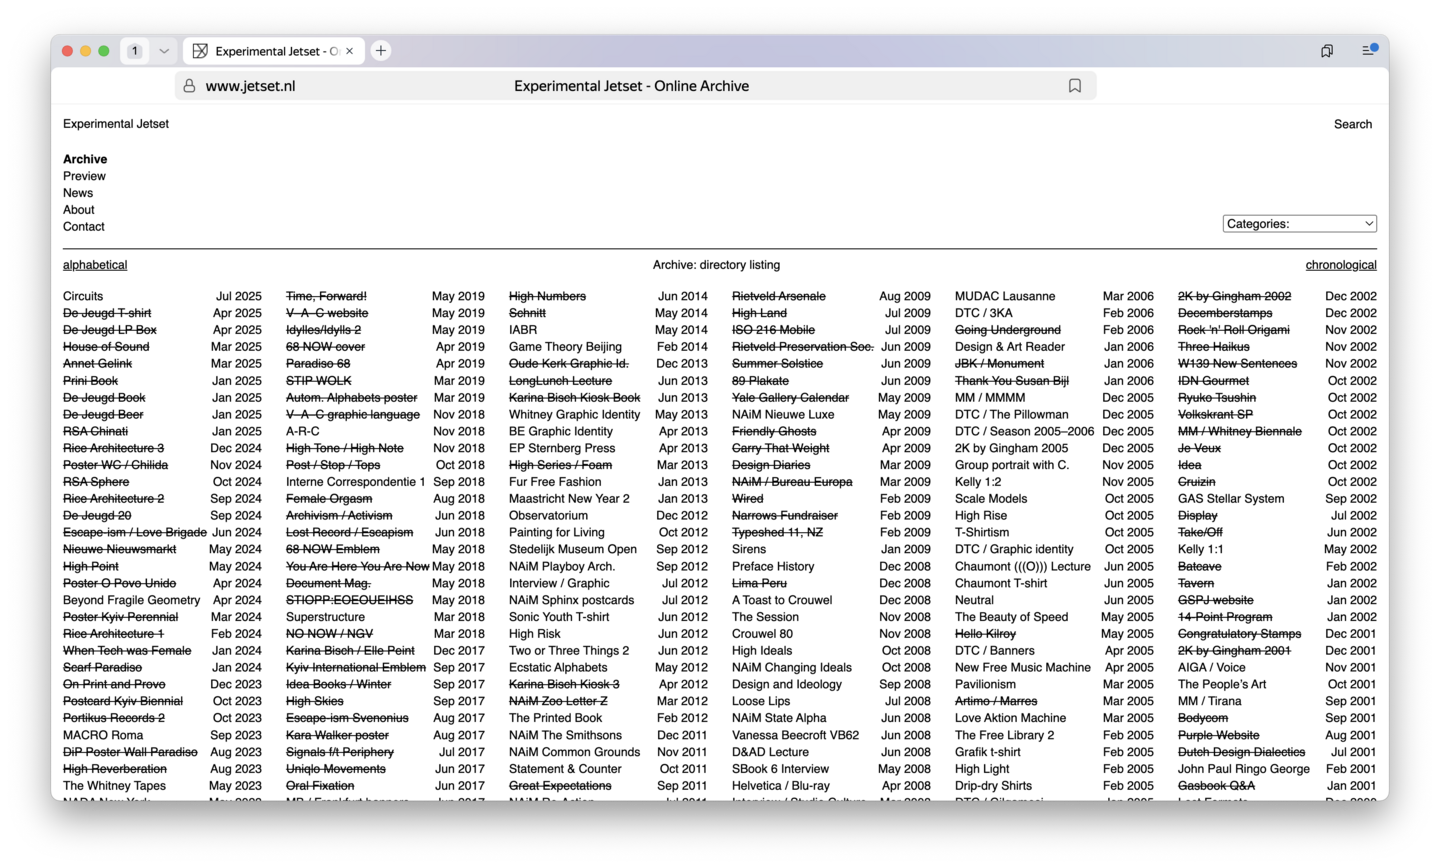
Task: Open the Circuits project
Action: [83, 296]
